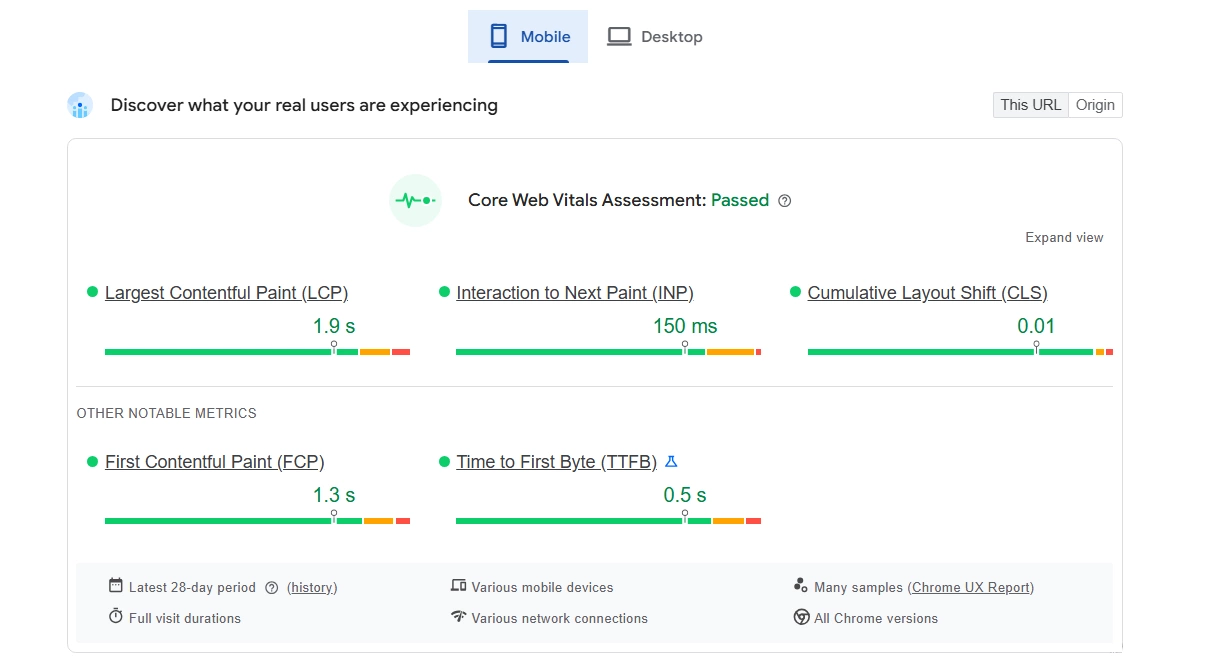Switch to This URL data view
Screen dimensions: 1218x664
pyautogui.click(x=1030, y=105)
